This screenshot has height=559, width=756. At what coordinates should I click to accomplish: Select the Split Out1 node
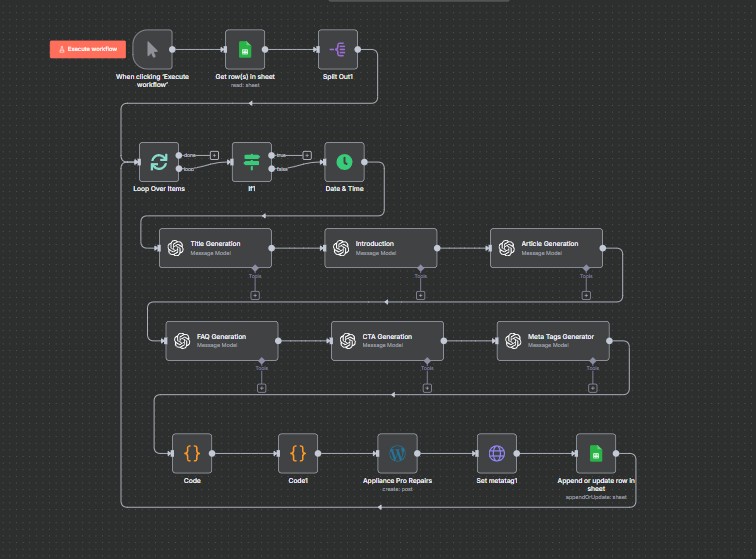click(338, 48)
